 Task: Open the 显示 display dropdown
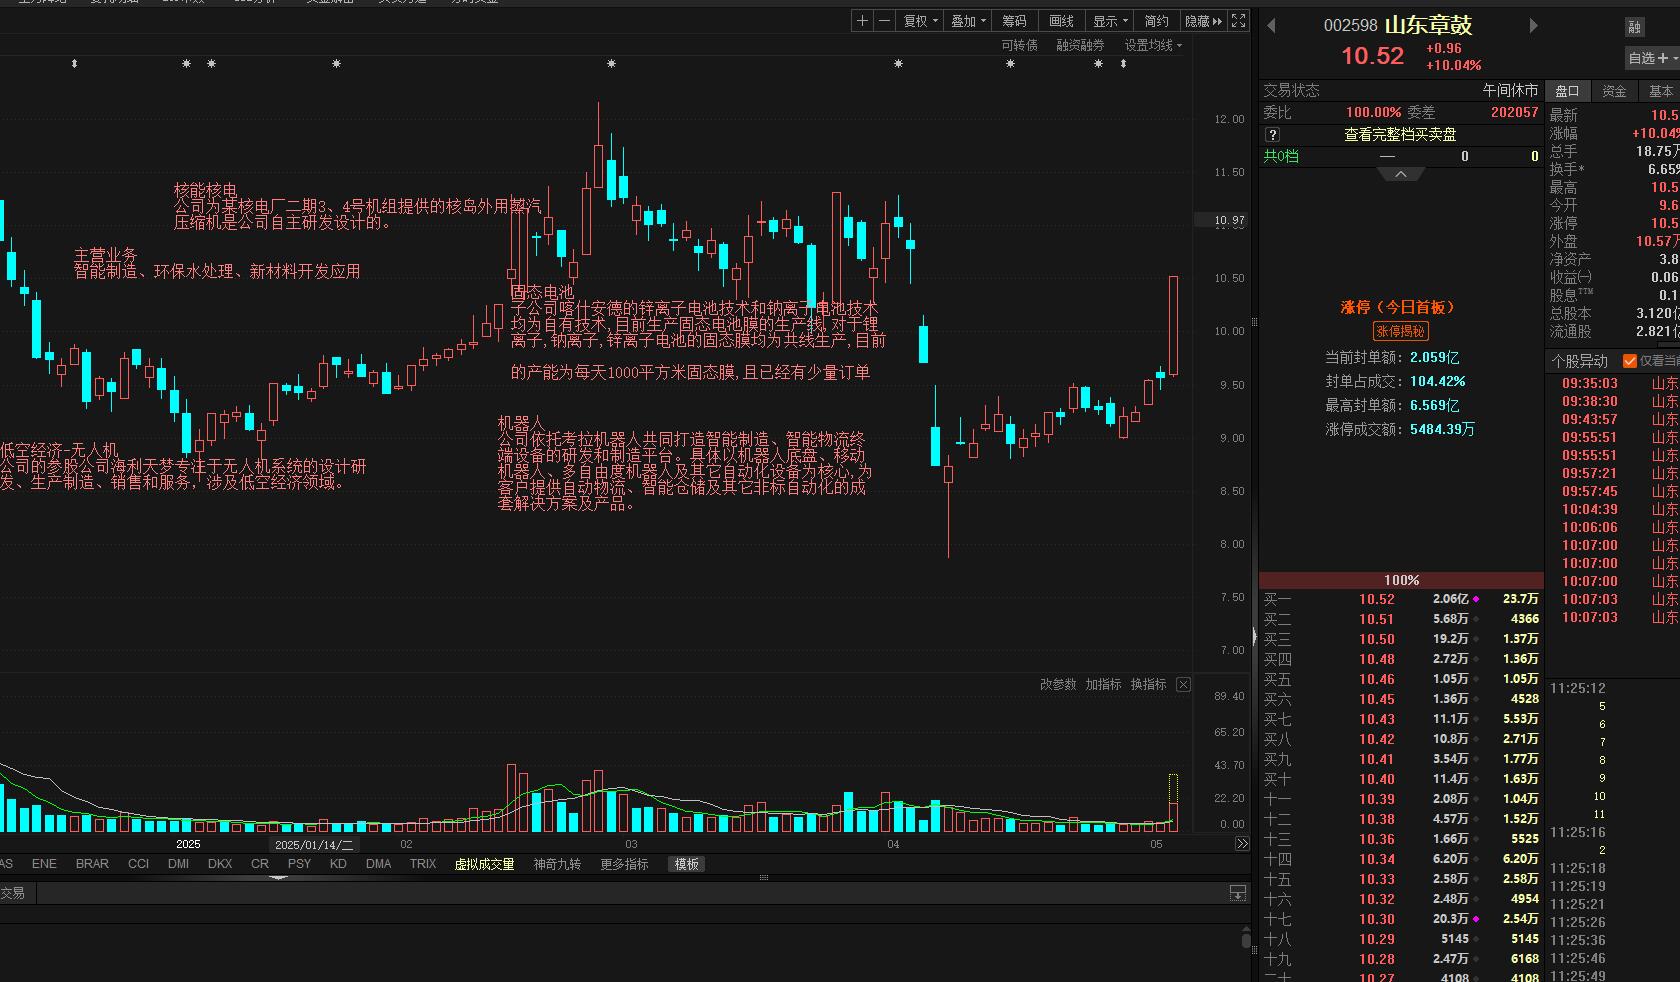[1110, 21]
